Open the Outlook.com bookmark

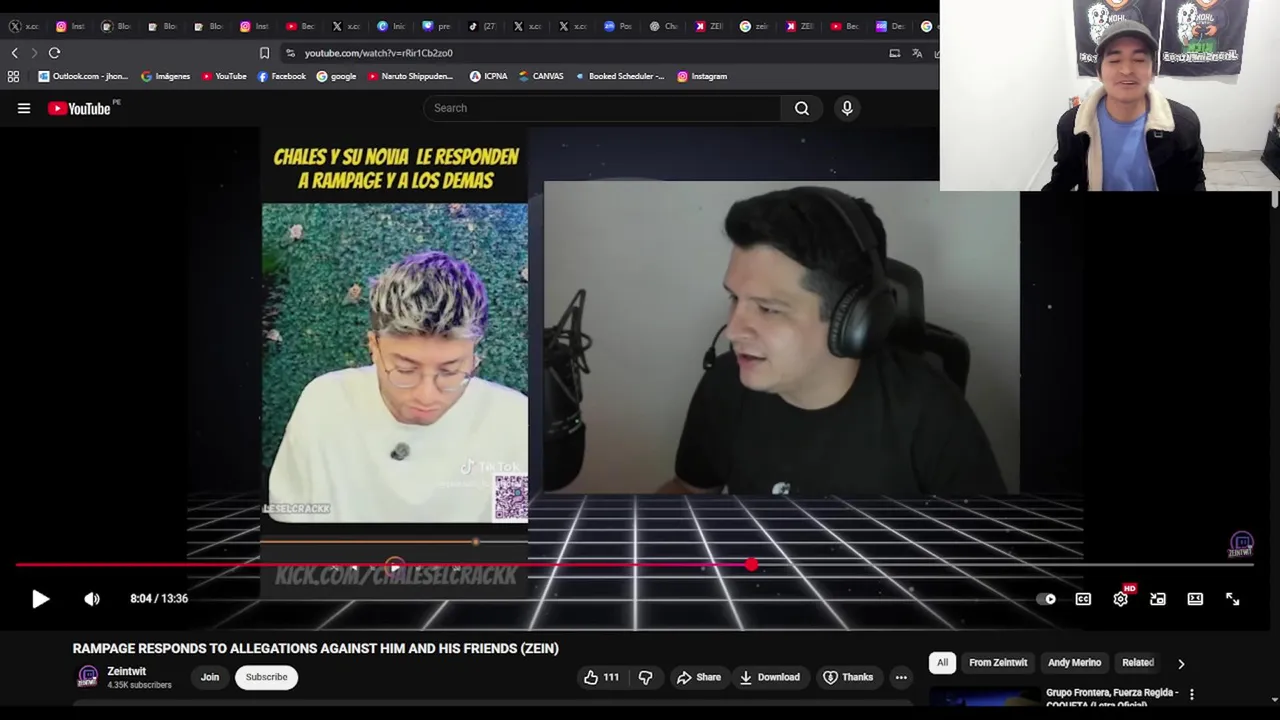click(x=83, y=76)
